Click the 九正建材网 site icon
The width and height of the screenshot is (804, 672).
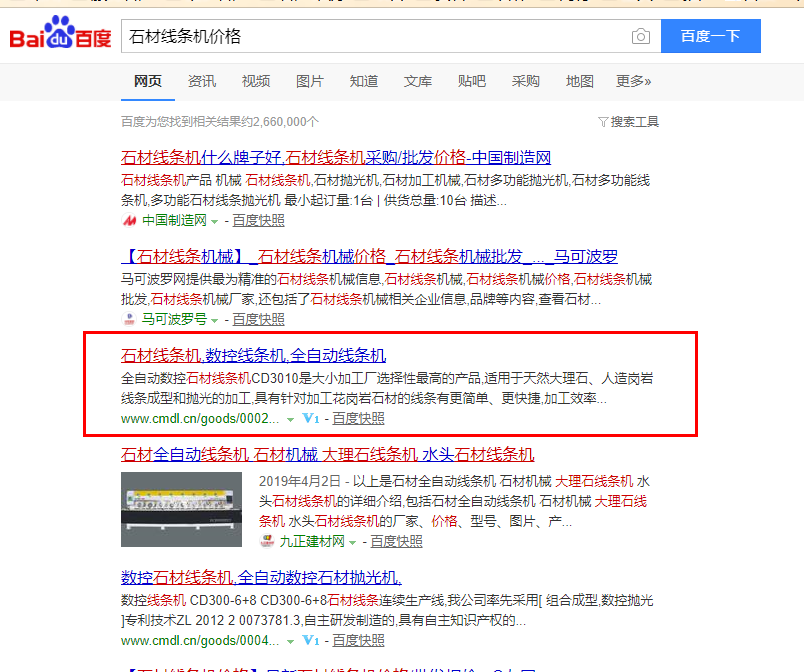tap(267, 541)
